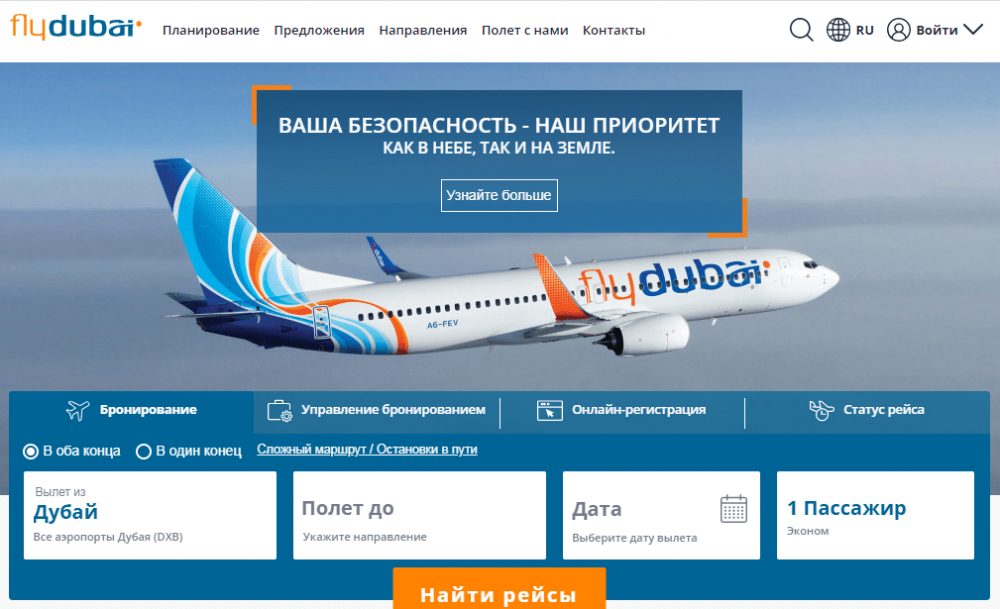The width and height of the screenshot is (1000, 609).
Task: Click the user profile icon
Action: pos(898,30)
